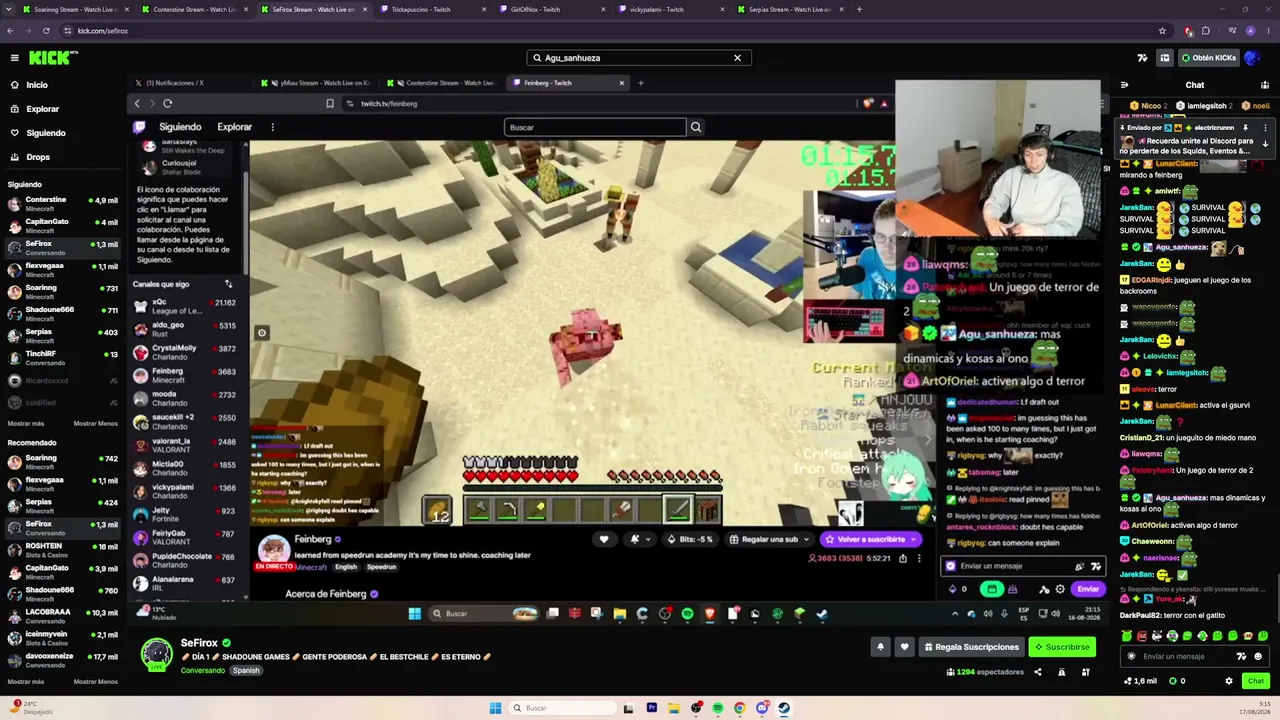This screenshot has width=1280, height=720.
Task: Open the chat points 1,6 mil icon
Action: point(1140,681)
